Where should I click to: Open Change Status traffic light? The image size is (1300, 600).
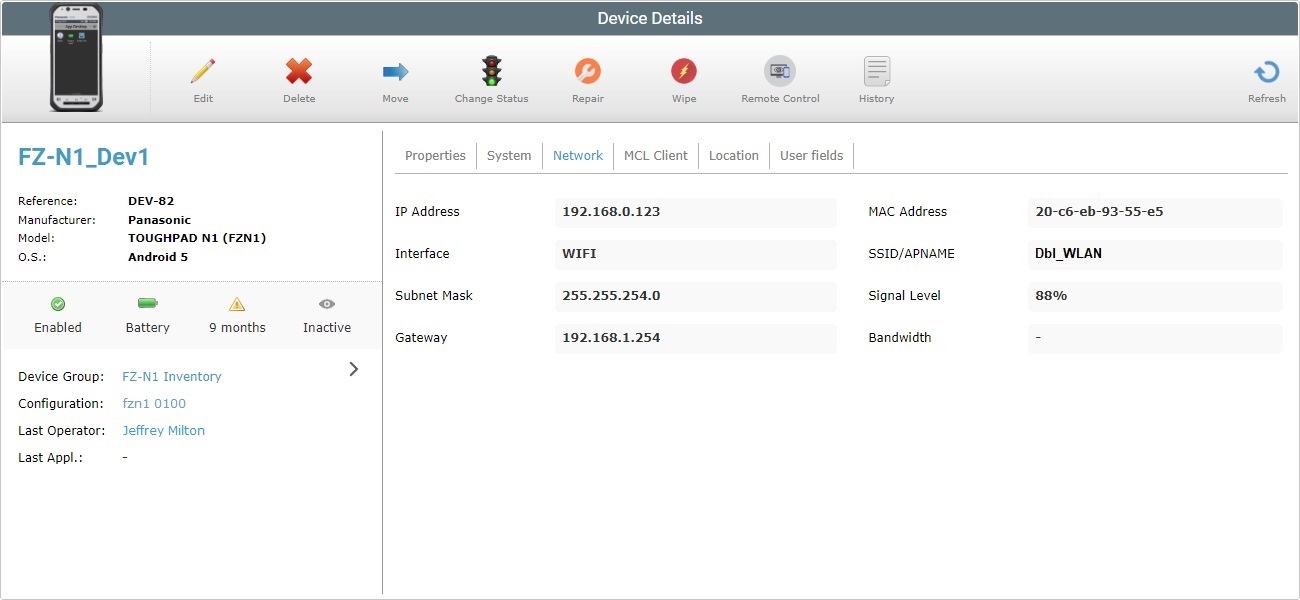491,72
